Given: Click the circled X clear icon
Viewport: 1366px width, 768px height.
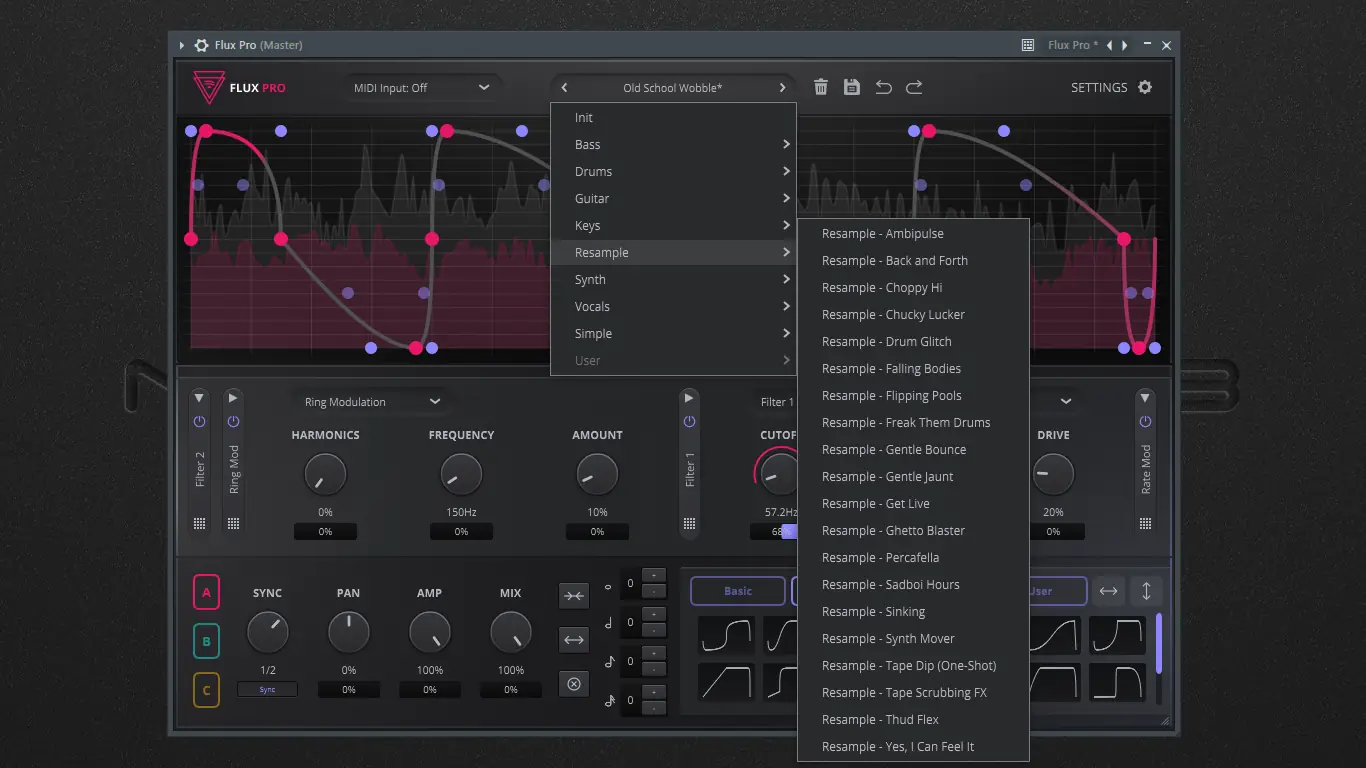Looking at the screenshot, I should coord(574,684).
